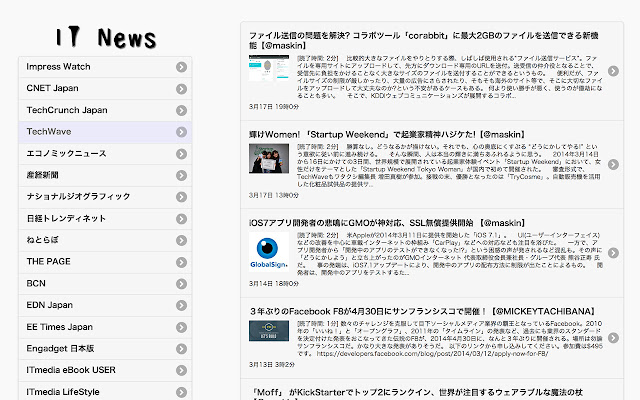Click the GlobalSign eye logo thumbnail

[x=269, y=252]
